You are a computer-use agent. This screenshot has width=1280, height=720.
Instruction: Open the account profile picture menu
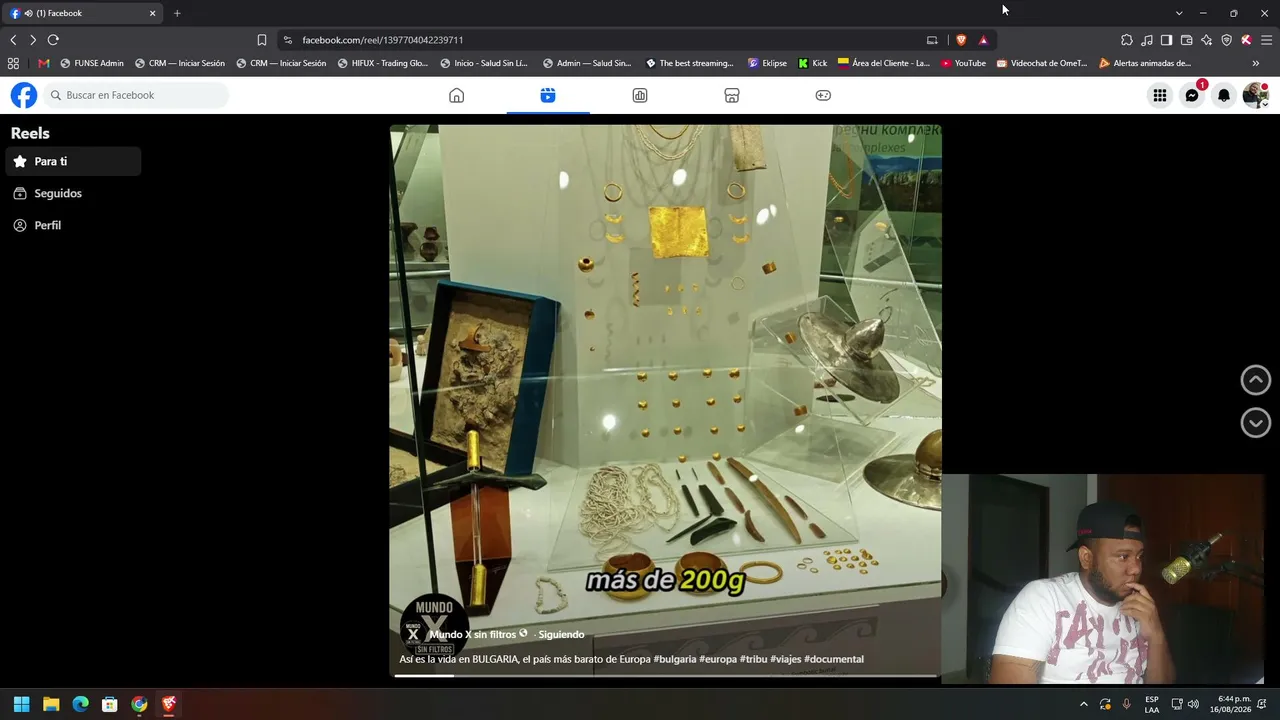pos(1255,95)
